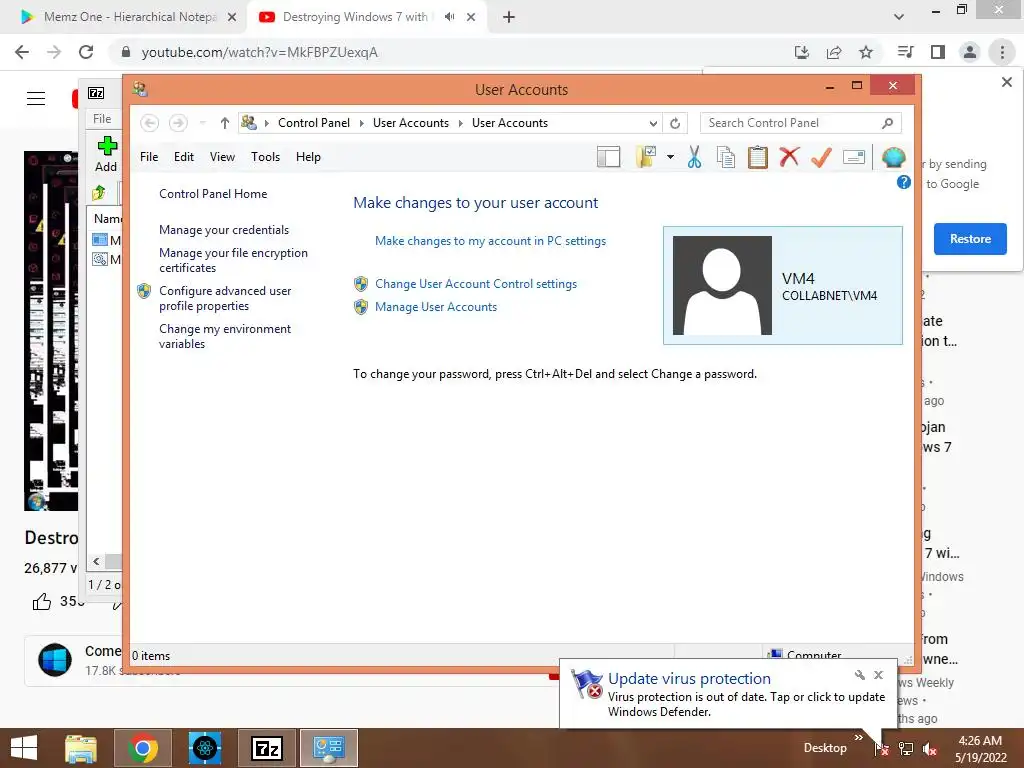Viewport: 1024px width, 768px height.
Task: Open Chrome three-dot menu
Action: (1002, 52)
